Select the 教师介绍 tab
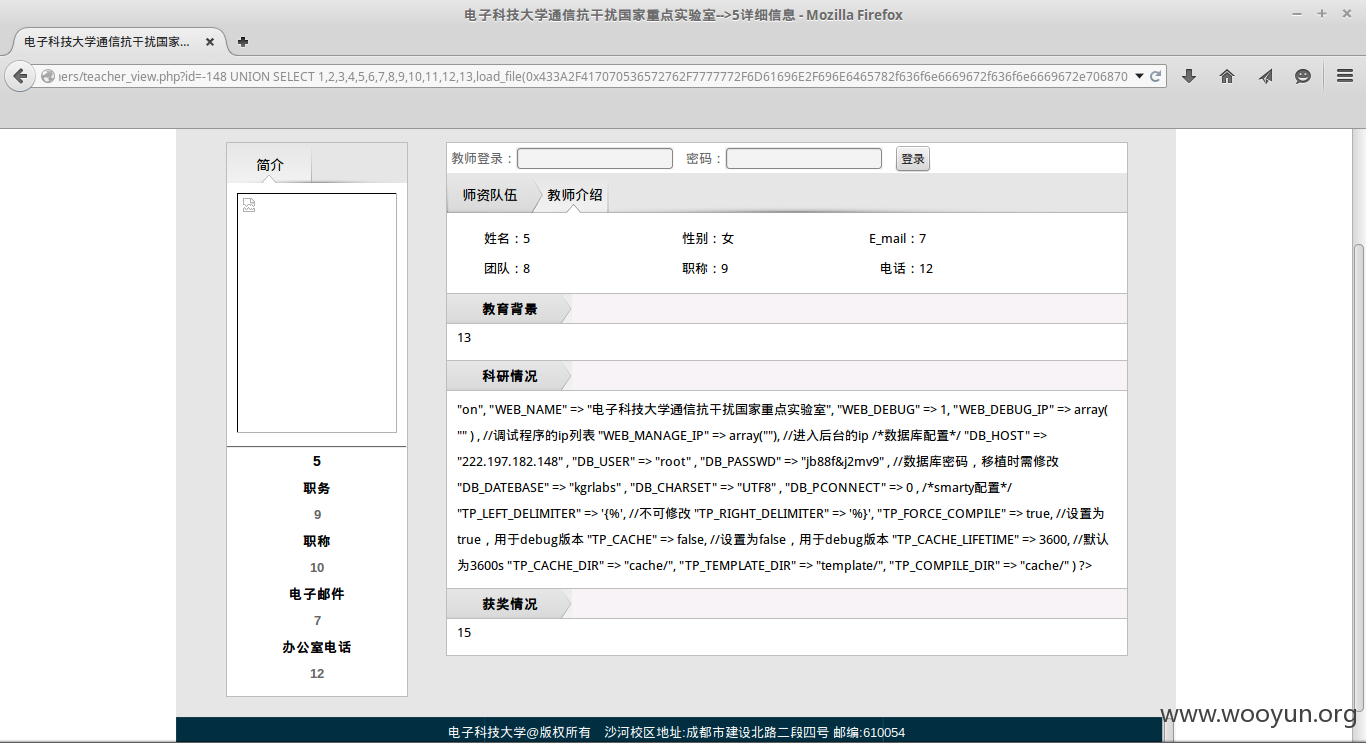Screen dimensions: 1366x743 pyautogui.click(x=575, y=195)
